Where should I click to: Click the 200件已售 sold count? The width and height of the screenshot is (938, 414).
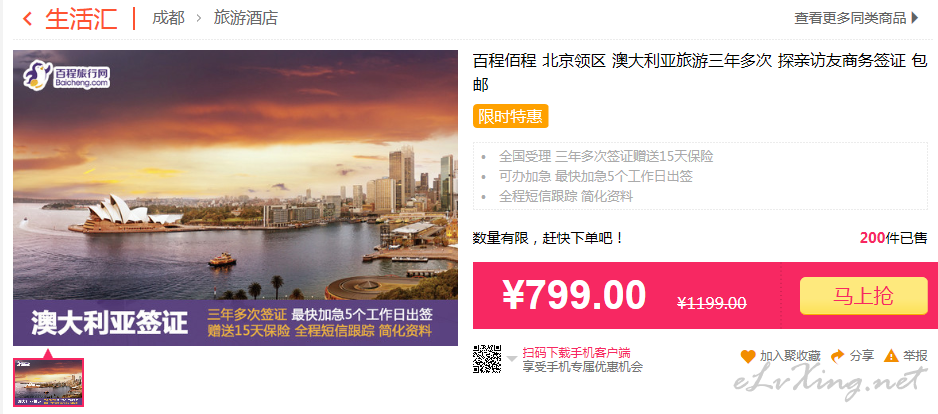[894, 238]
